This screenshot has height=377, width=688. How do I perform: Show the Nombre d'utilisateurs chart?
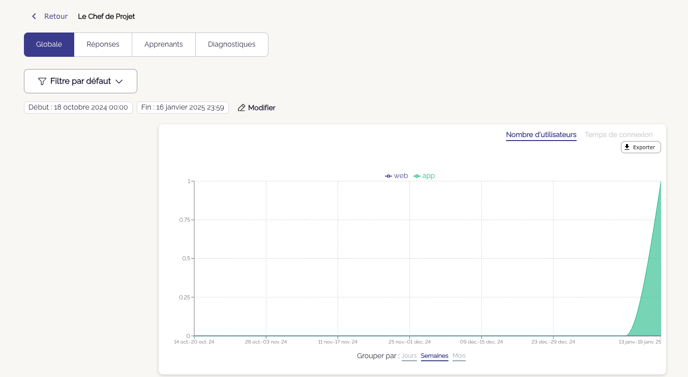click(541, 135)
